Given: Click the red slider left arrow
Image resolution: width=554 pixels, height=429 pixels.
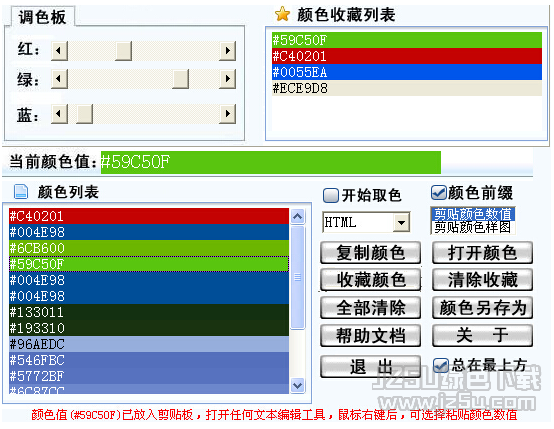Looking at the screenshot, I should pos(59,51).
